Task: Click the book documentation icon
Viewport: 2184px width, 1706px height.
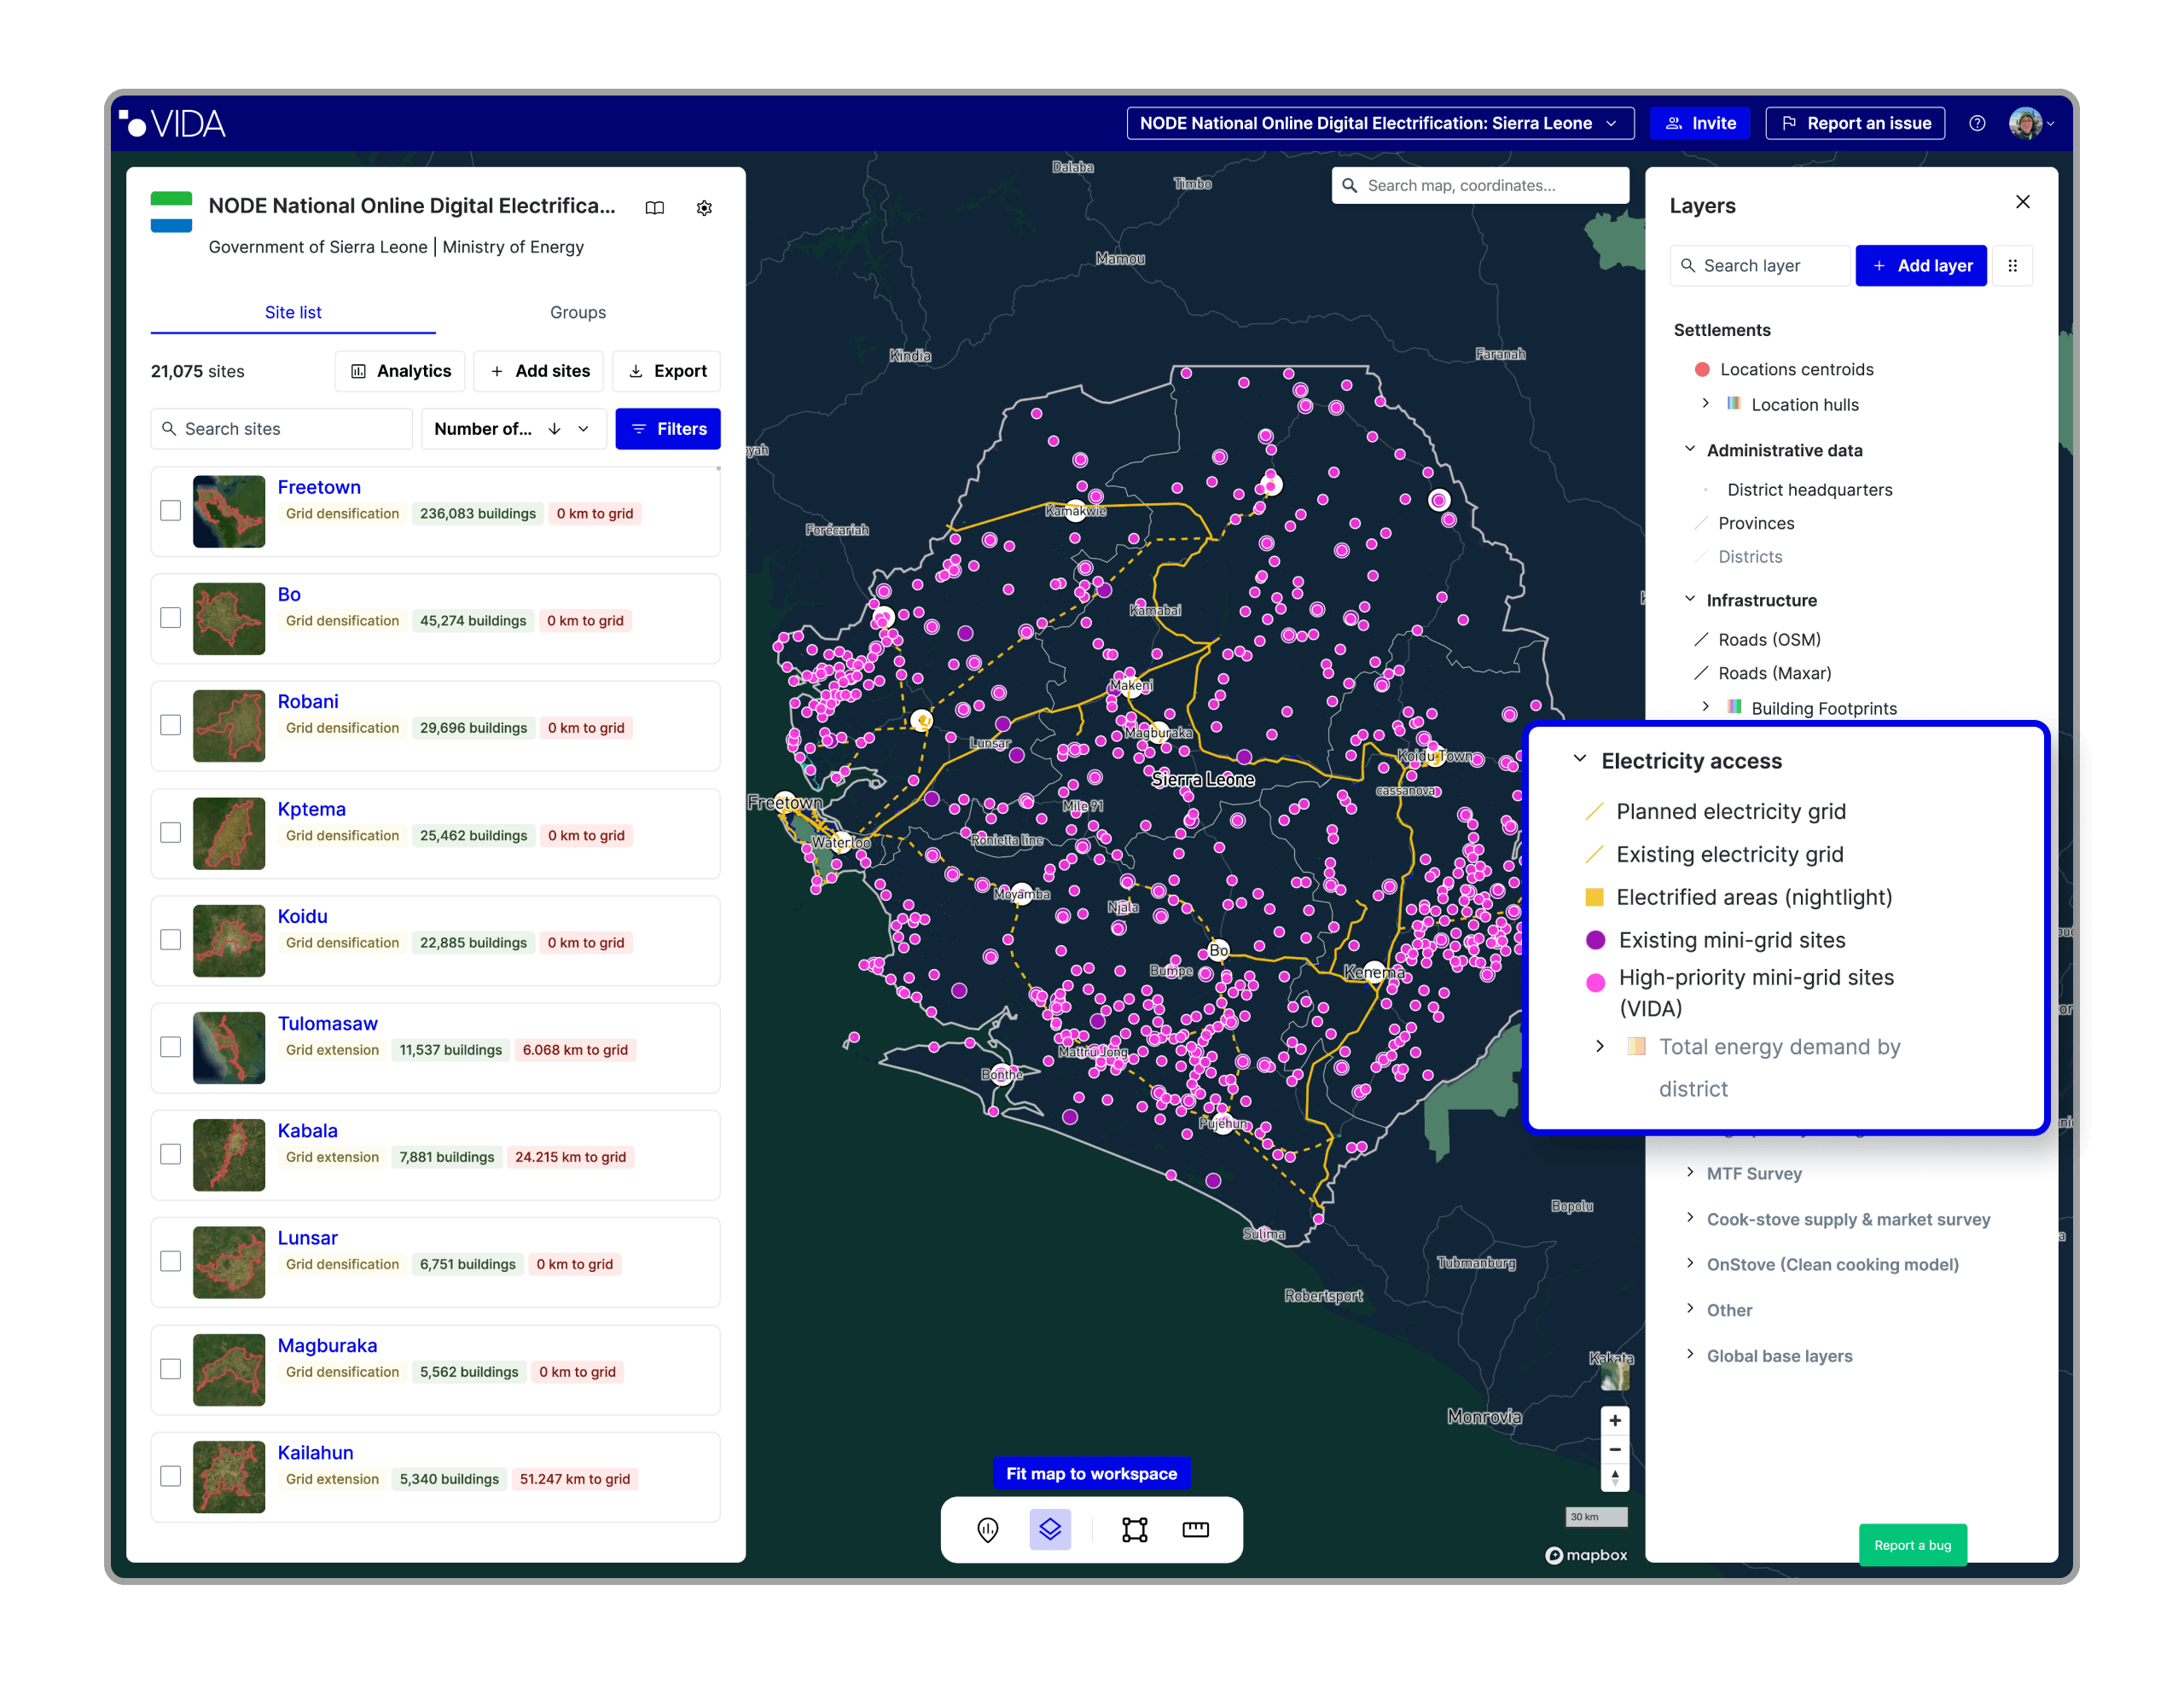Action: [x=655, y=208]
